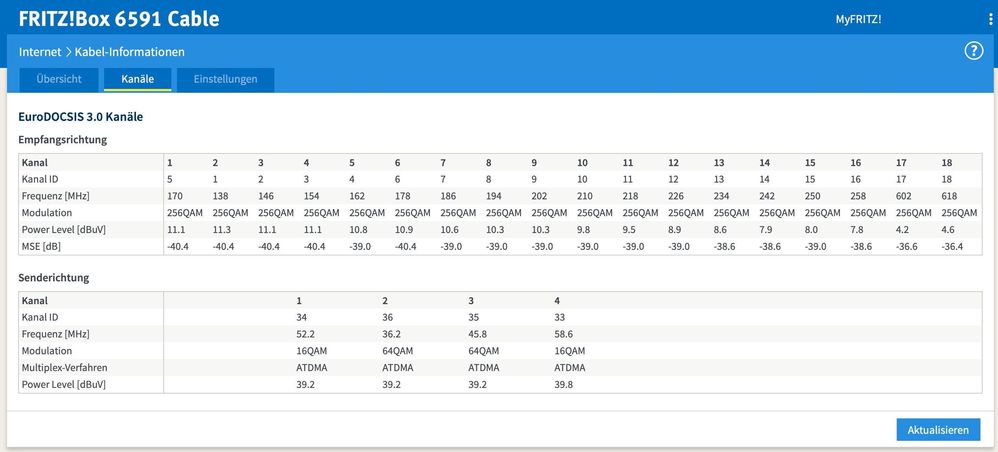998x452 pixels.
Task: Click downstream power level 7.8
Action: tap(857, 230)
